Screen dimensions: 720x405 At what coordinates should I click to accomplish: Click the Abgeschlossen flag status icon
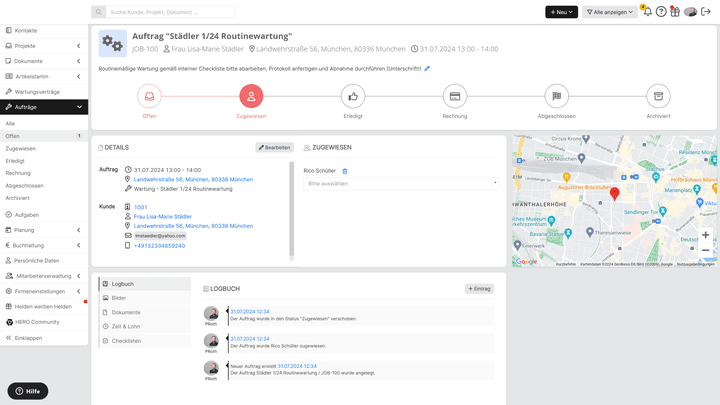point(556,96)
